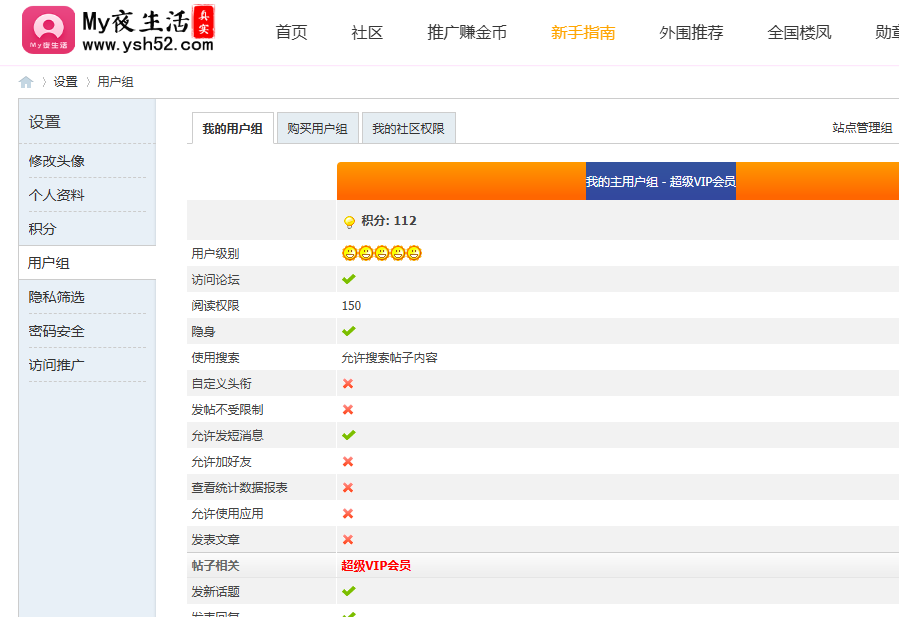
Task: Select 用户组 in settings sidebar
Action: pyautogui.click(x=49, y=263)
